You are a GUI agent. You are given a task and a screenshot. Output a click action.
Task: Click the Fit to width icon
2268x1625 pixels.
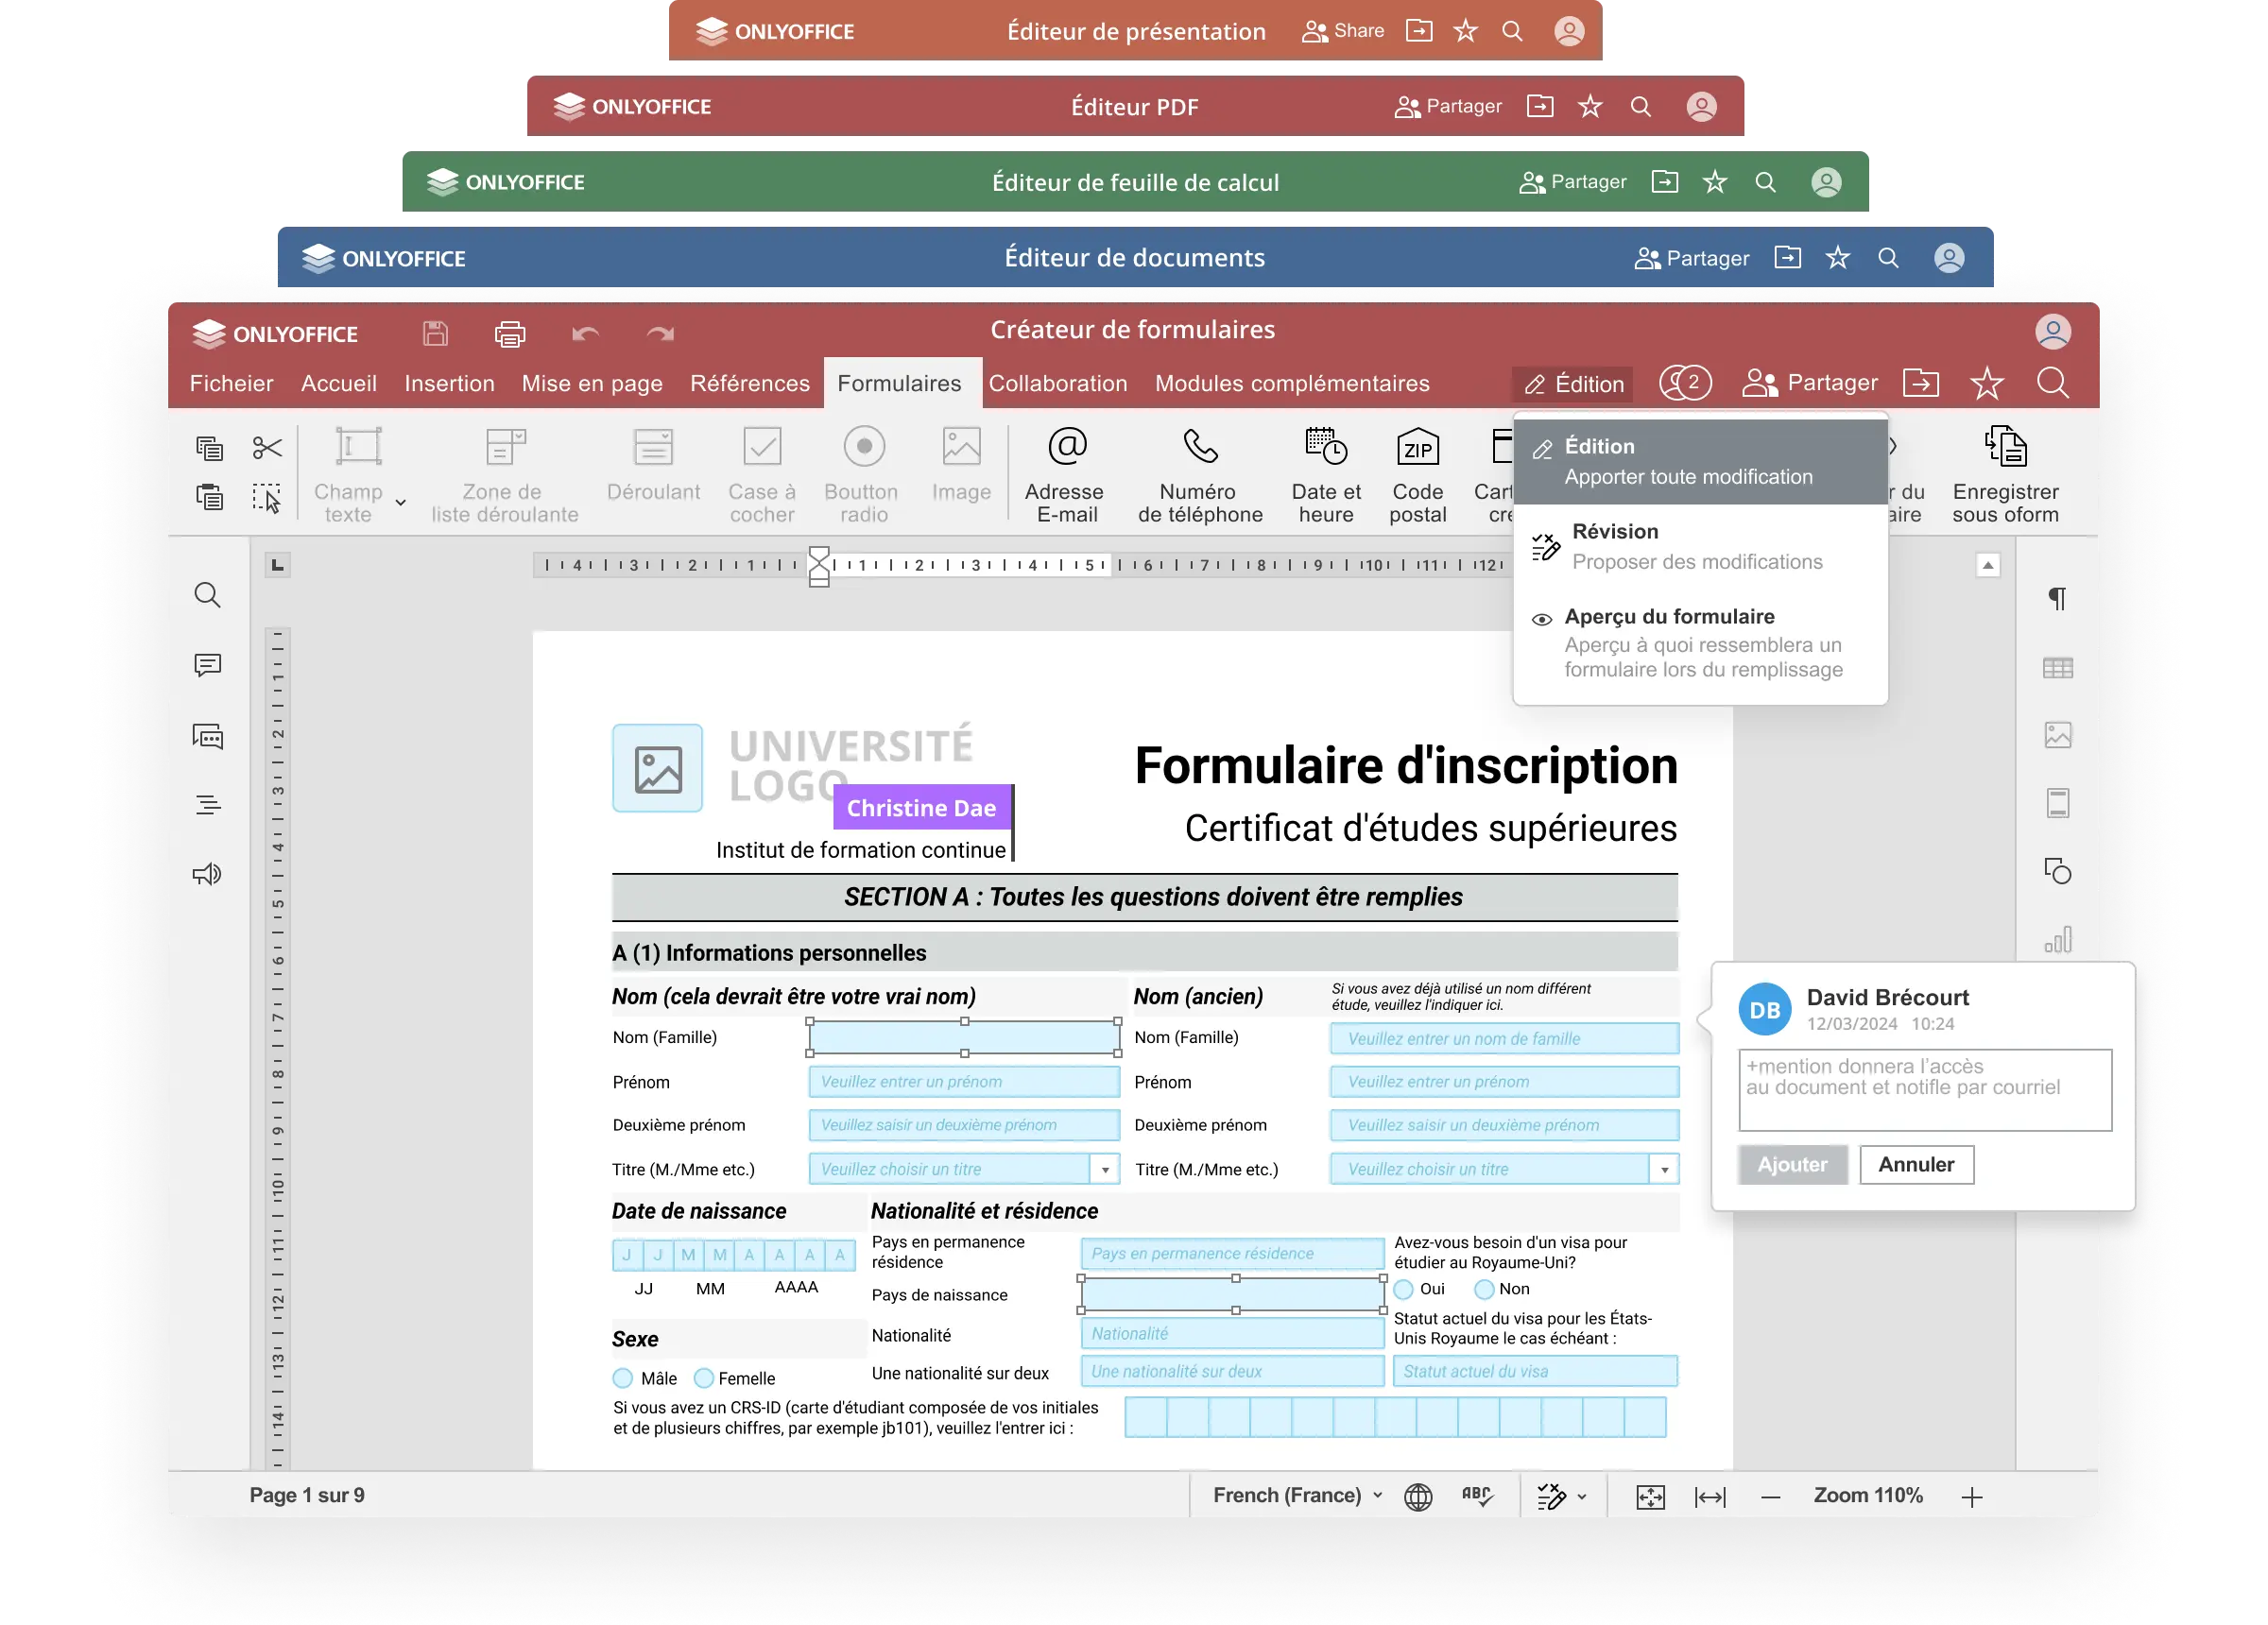[1710, 1496]
